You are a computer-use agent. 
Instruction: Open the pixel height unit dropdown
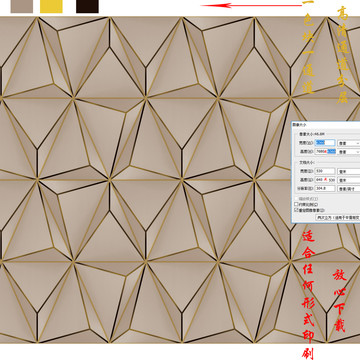click(x=349, y=152)
